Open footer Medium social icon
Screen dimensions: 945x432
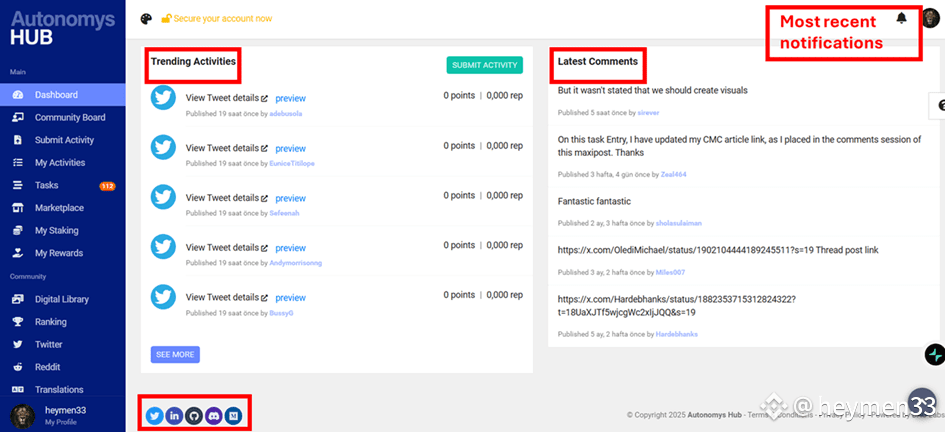pyautogui.click(x=233, y=416)
